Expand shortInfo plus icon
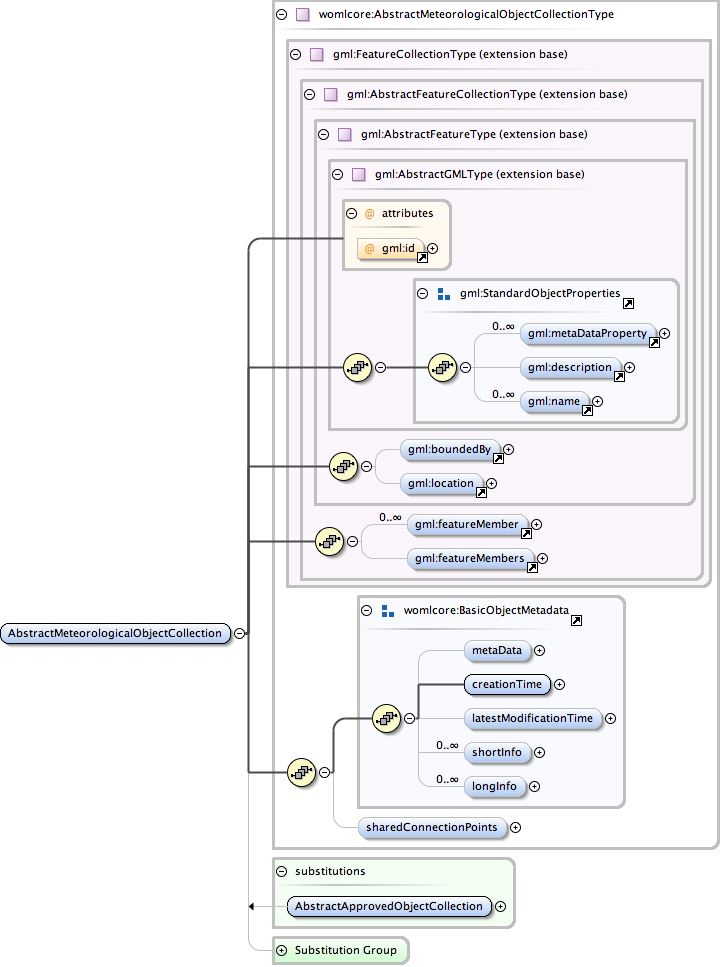Screen dimensions: 720x967 539,752
